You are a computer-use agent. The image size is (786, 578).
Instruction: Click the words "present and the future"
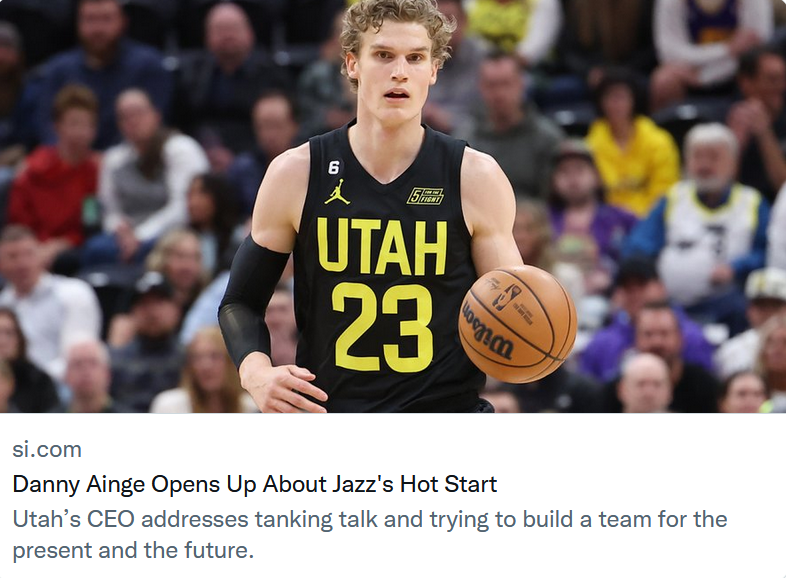pyautogui.click(x=133, y=550)
